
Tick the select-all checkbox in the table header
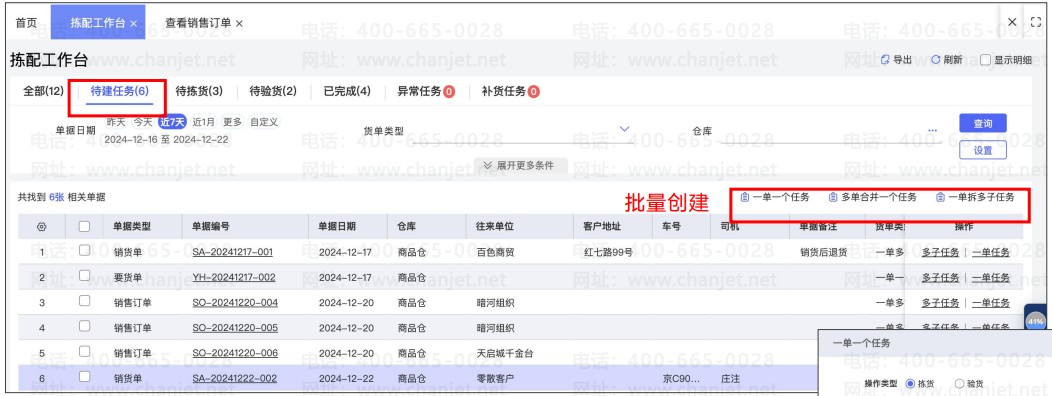(85, 227)
